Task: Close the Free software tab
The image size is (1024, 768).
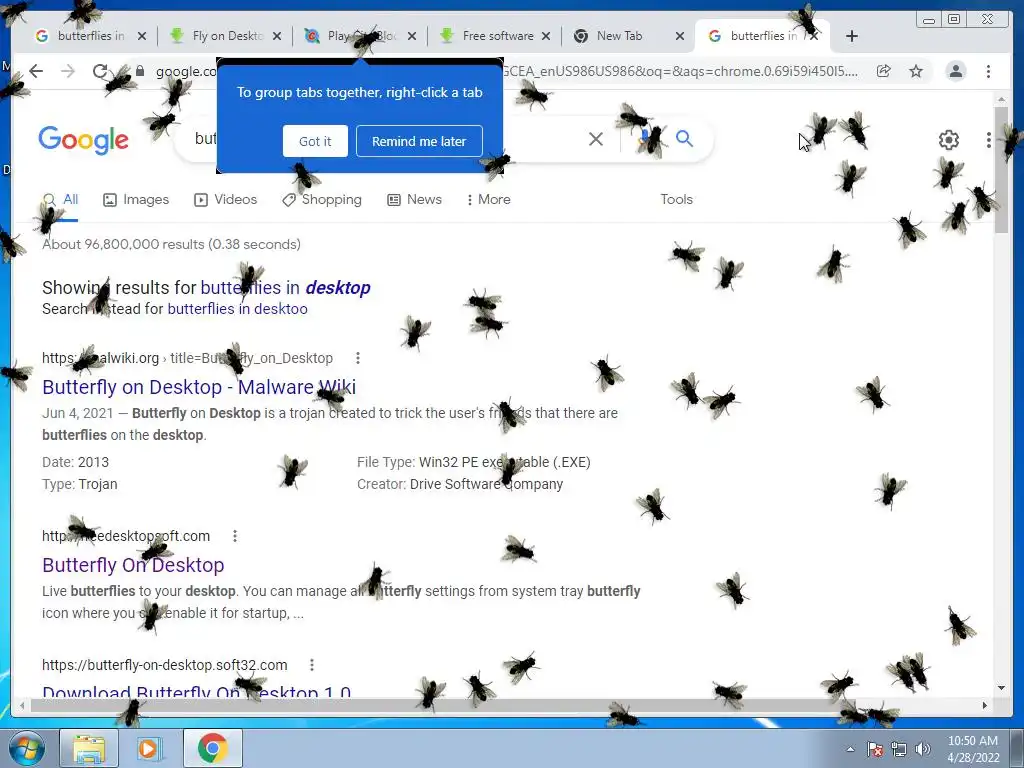Action: 546,36
